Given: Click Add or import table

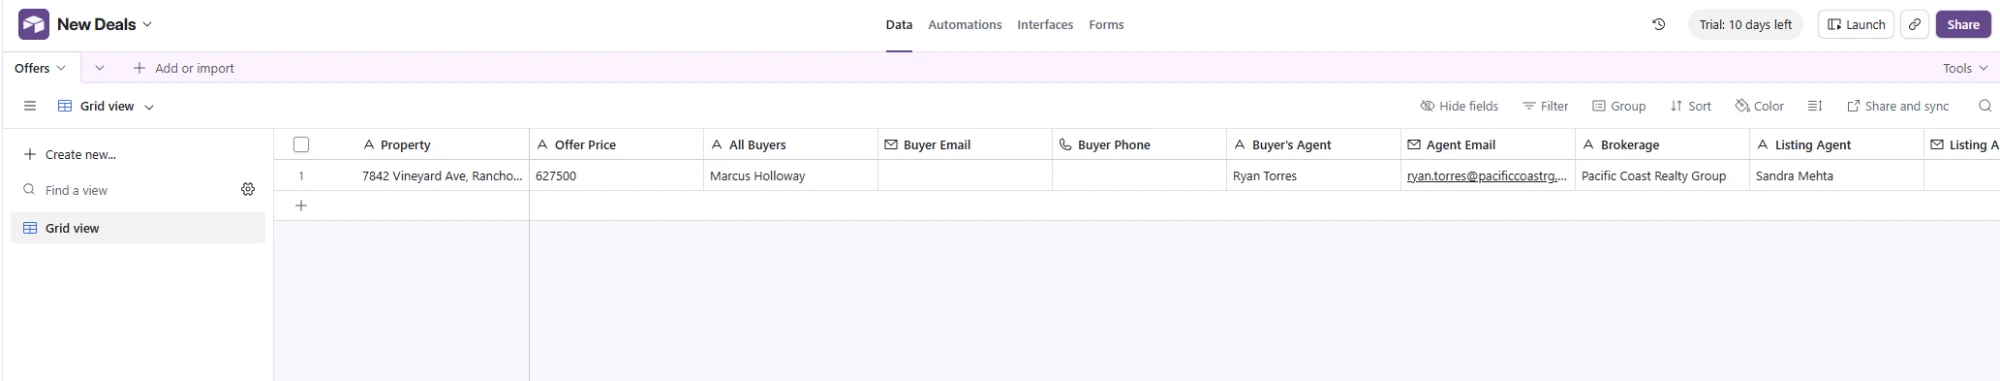Looking at the screenshot, I should [x=183, y=68].
